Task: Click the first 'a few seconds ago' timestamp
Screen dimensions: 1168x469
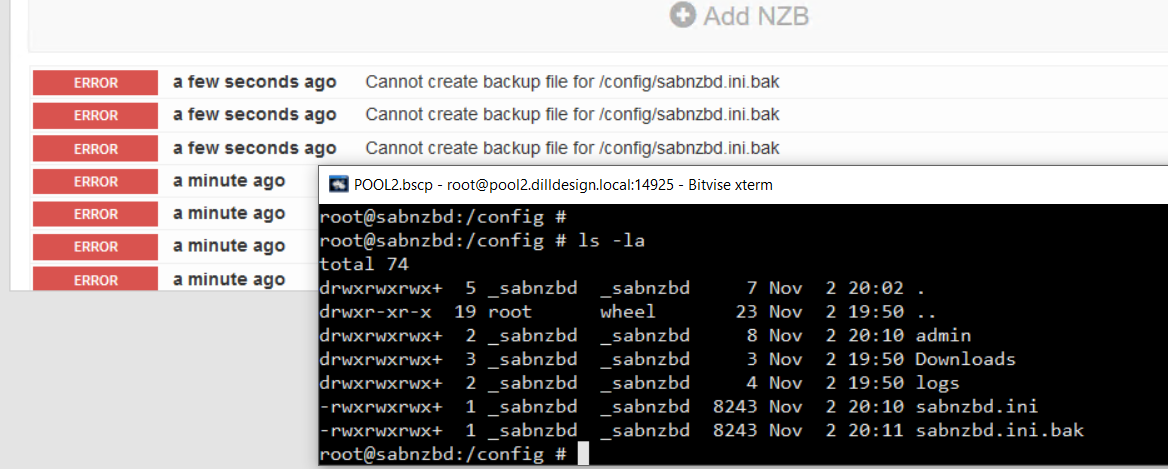Action: (254, 83)
